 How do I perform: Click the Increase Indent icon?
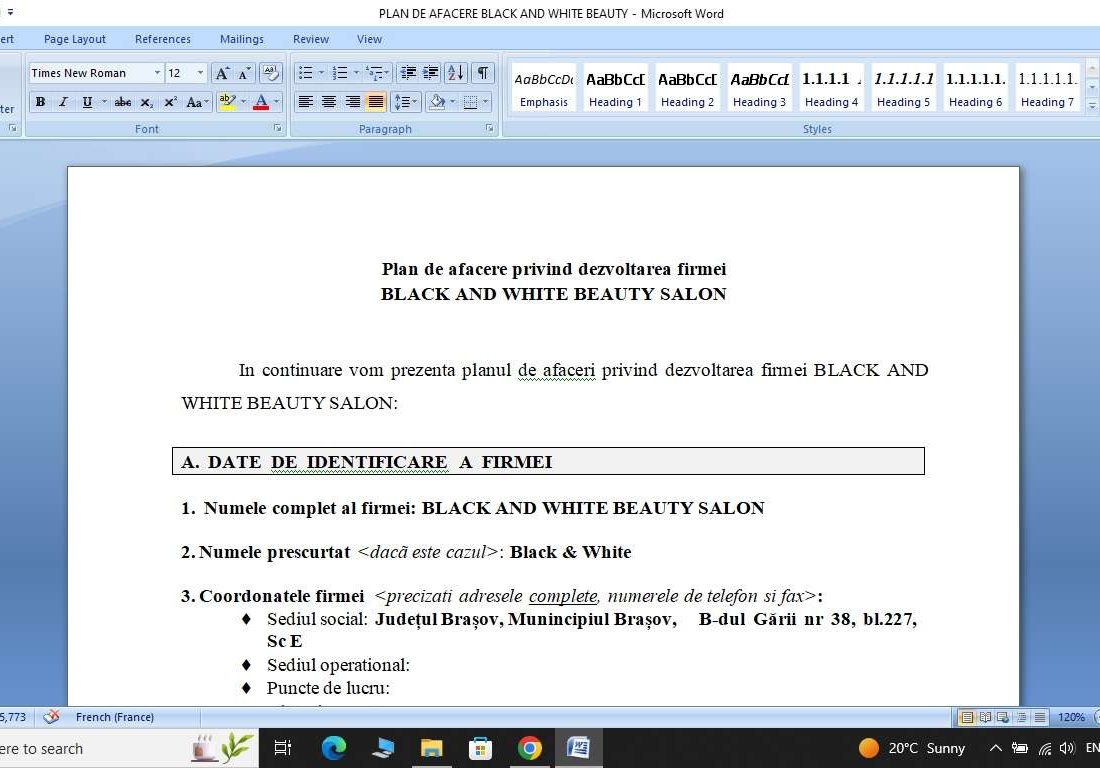point(431,73)
